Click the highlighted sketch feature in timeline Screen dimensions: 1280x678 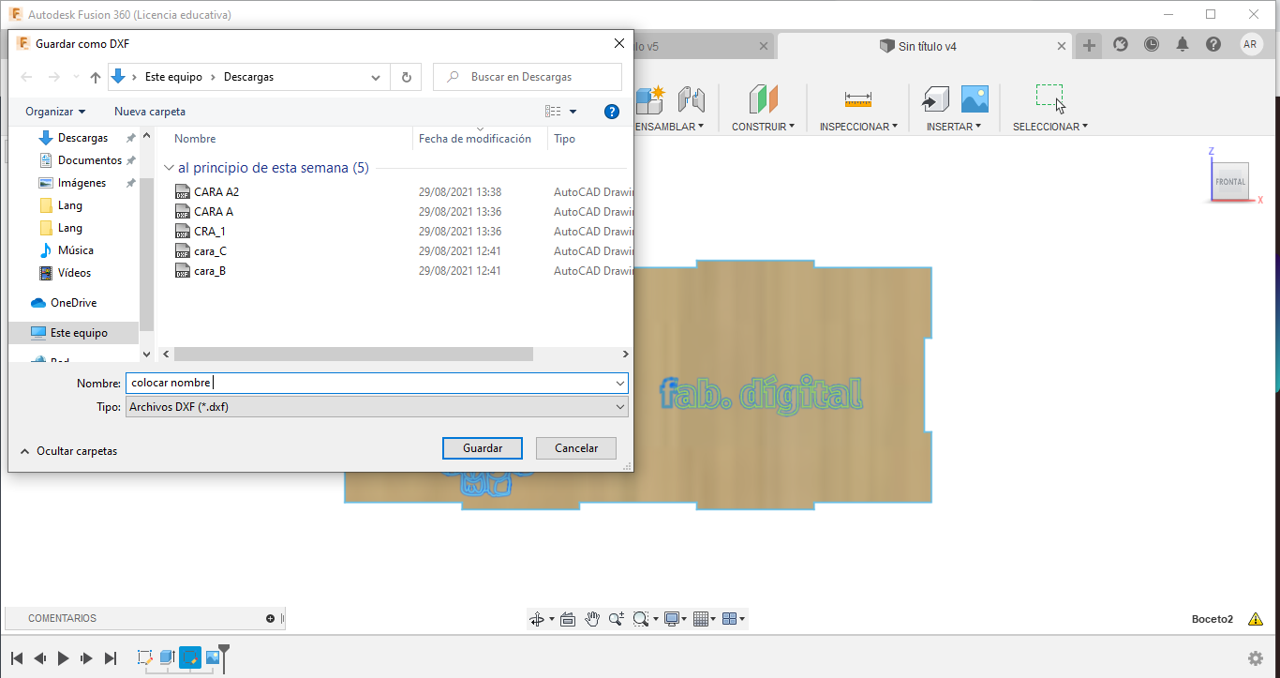tap(190, 658)
